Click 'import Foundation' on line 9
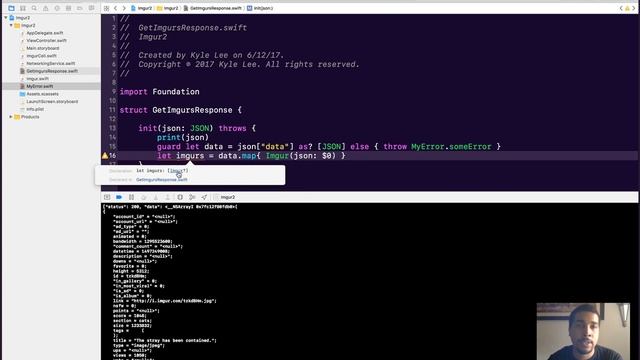Viewport: 640px width, 360px height. click(x=160, y=92)
